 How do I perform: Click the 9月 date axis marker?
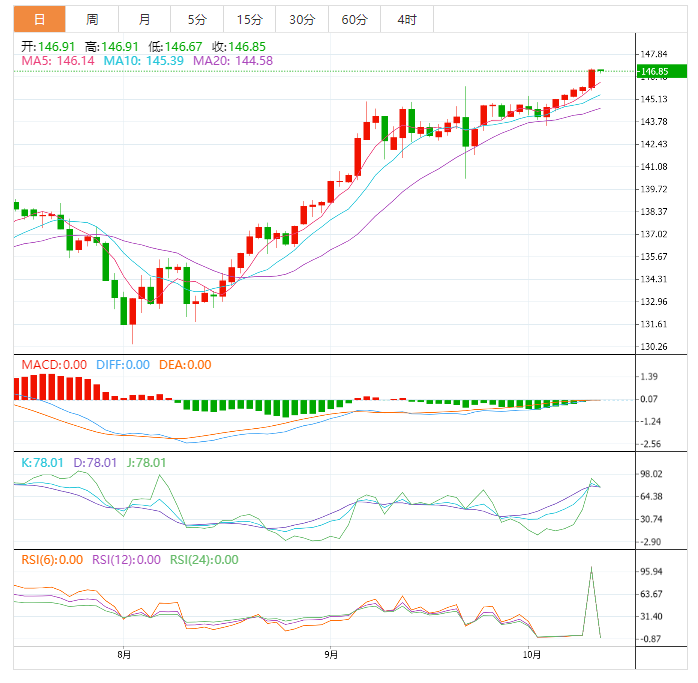pos(331,655)
